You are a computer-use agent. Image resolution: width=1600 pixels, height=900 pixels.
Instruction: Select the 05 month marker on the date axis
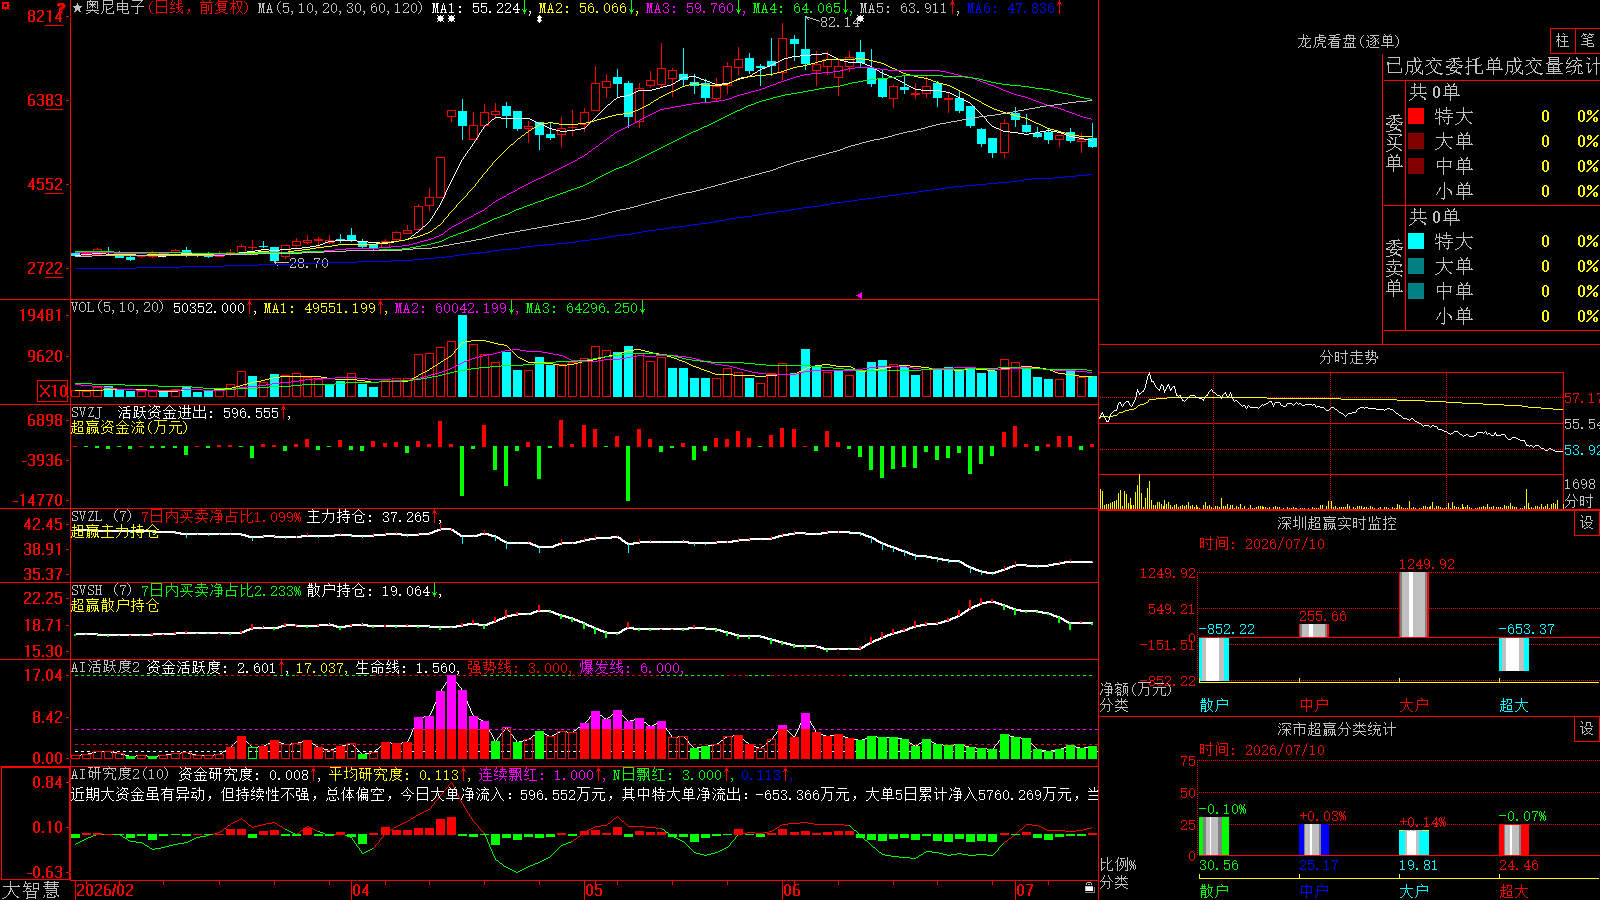coord(594,890)
